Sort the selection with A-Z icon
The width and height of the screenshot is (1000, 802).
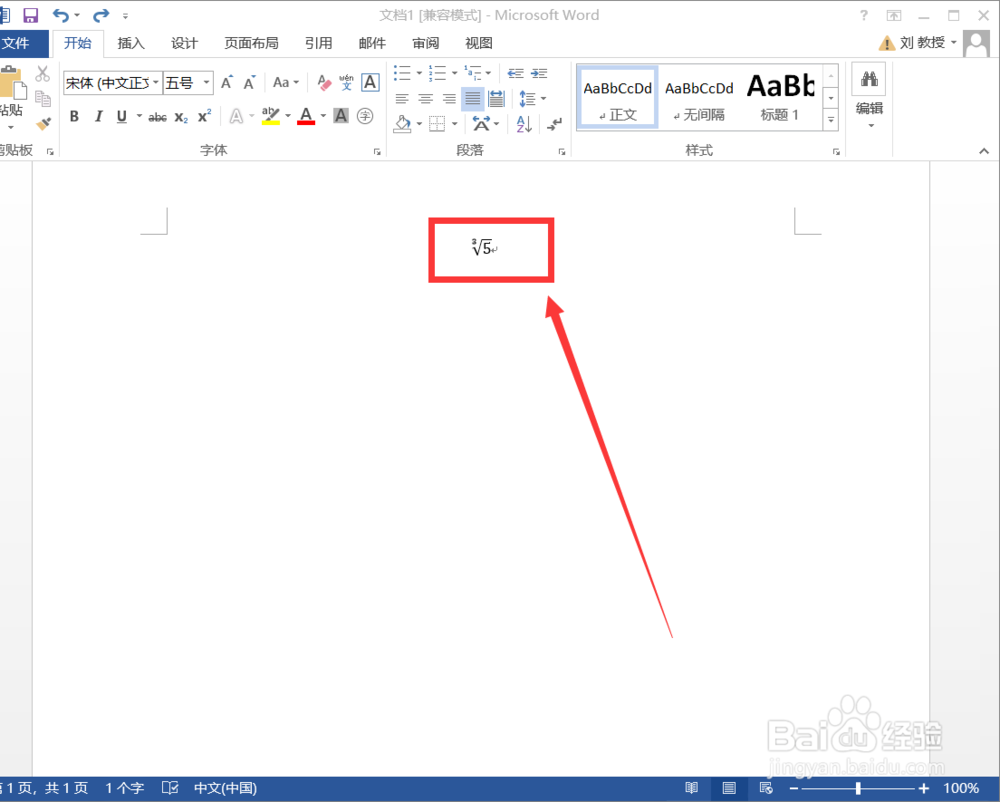pyautogui.click(x=524, y=124)
